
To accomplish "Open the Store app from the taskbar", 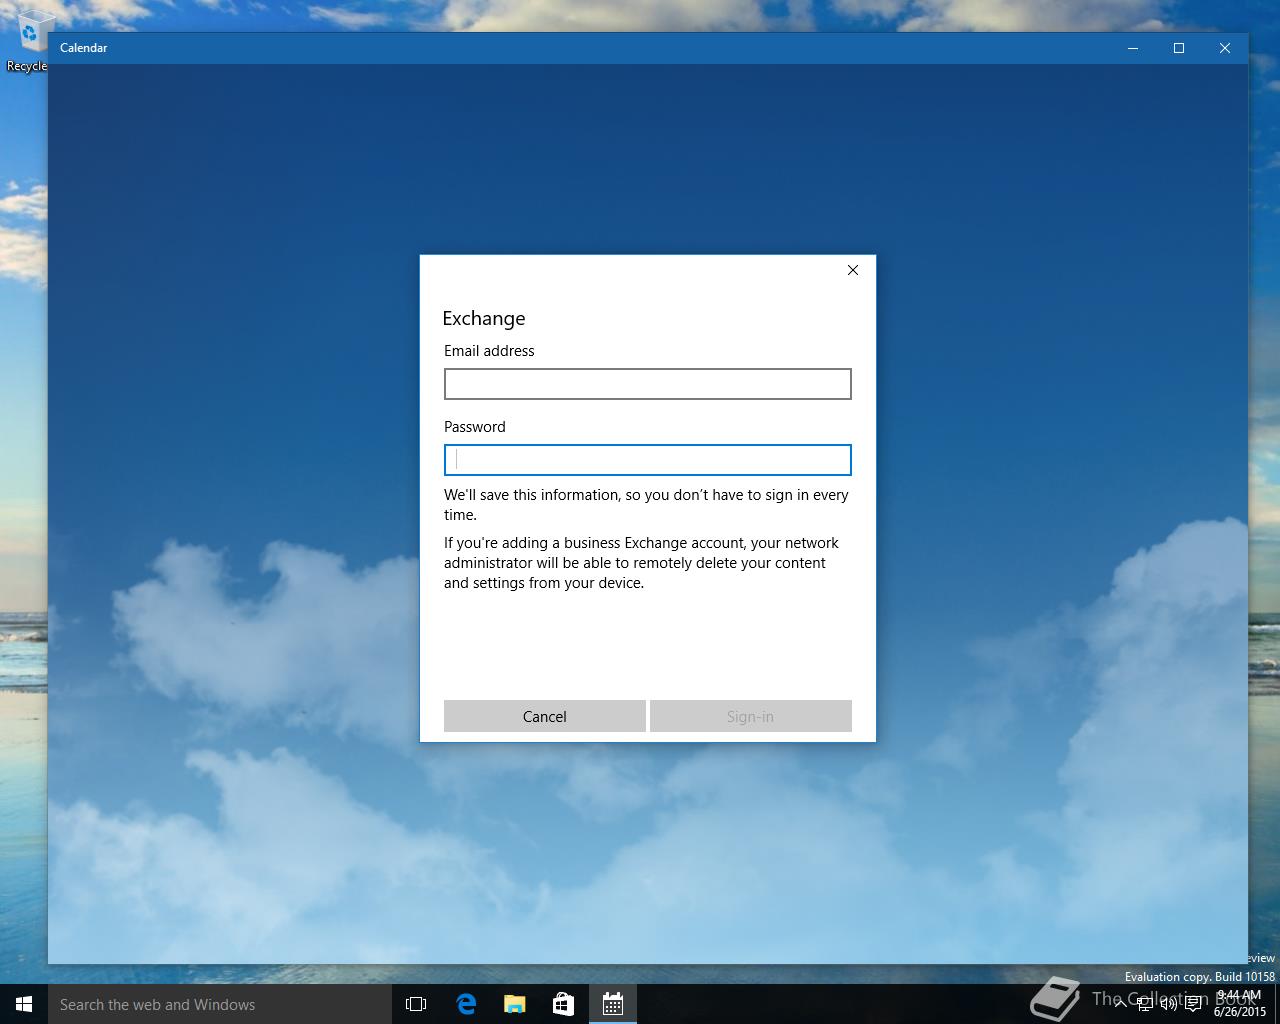I will (x=564, y=1004).
